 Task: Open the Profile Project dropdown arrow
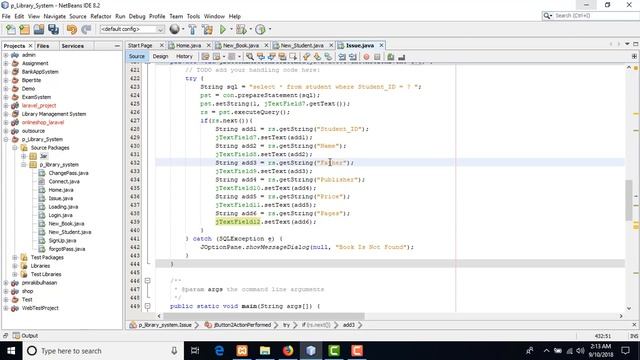click(x=270, y=29)
